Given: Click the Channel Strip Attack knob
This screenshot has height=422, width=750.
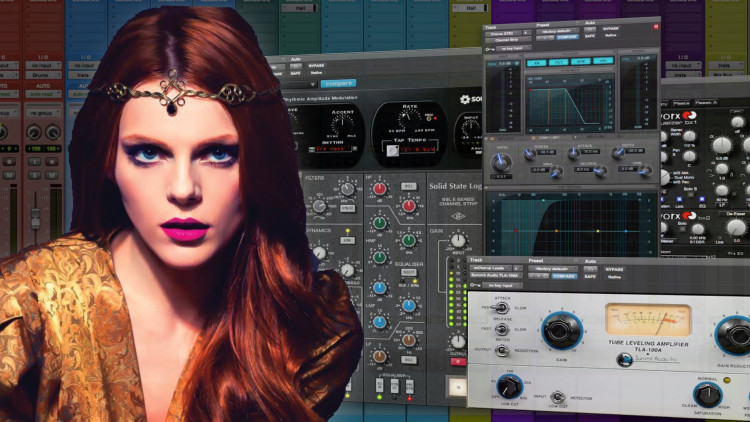Looking at the screenshot, I should pos(573,153).
